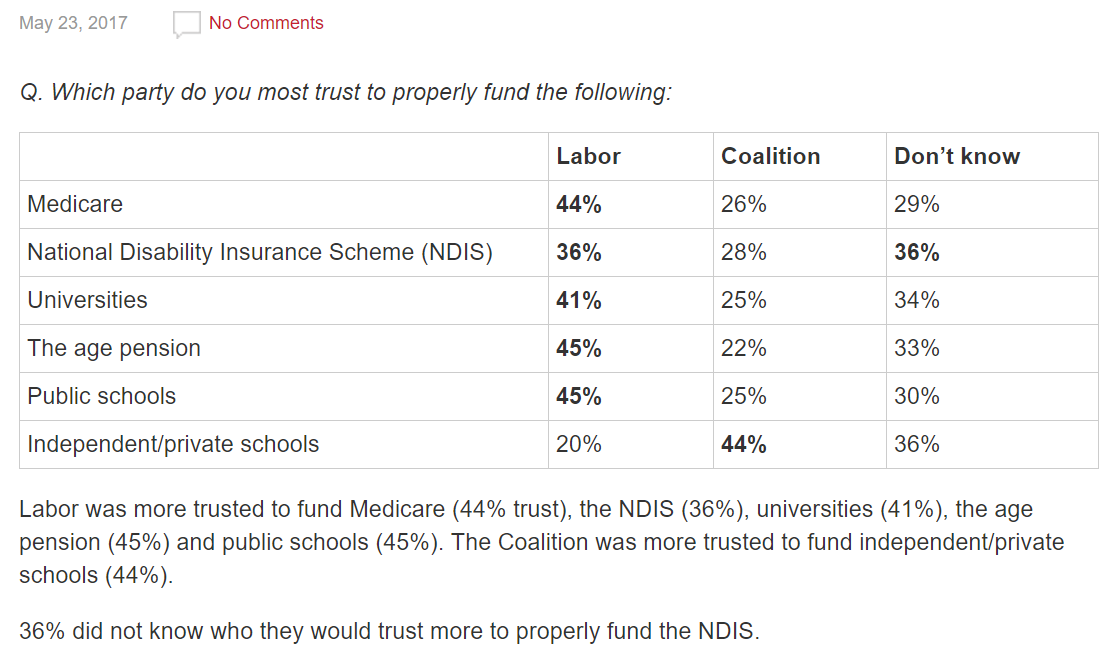Select the Don't know 29% Medicare cell
This screenshot has height=662, width=1118.
pos(917,205)
